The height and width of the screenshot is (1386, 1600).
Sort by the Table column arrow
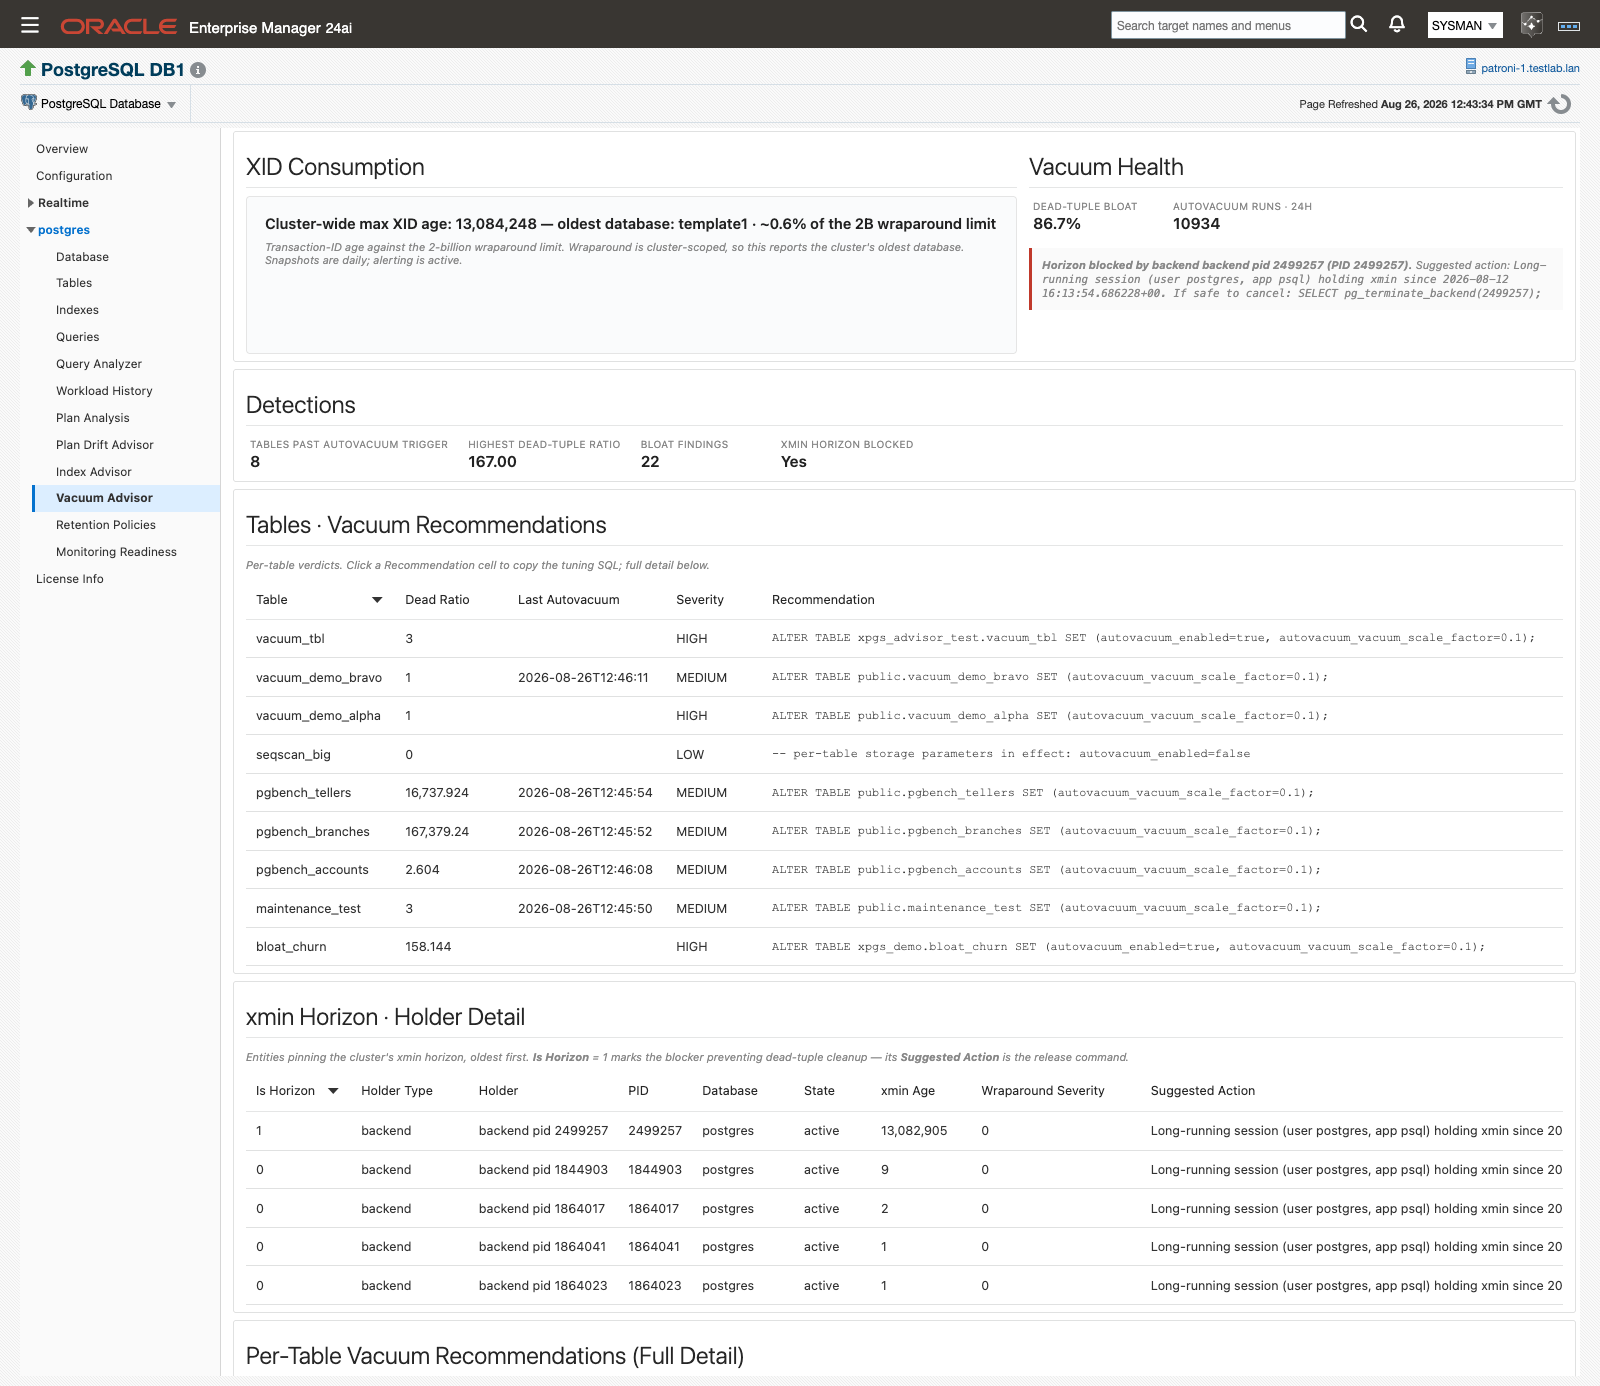pos(377,600)
